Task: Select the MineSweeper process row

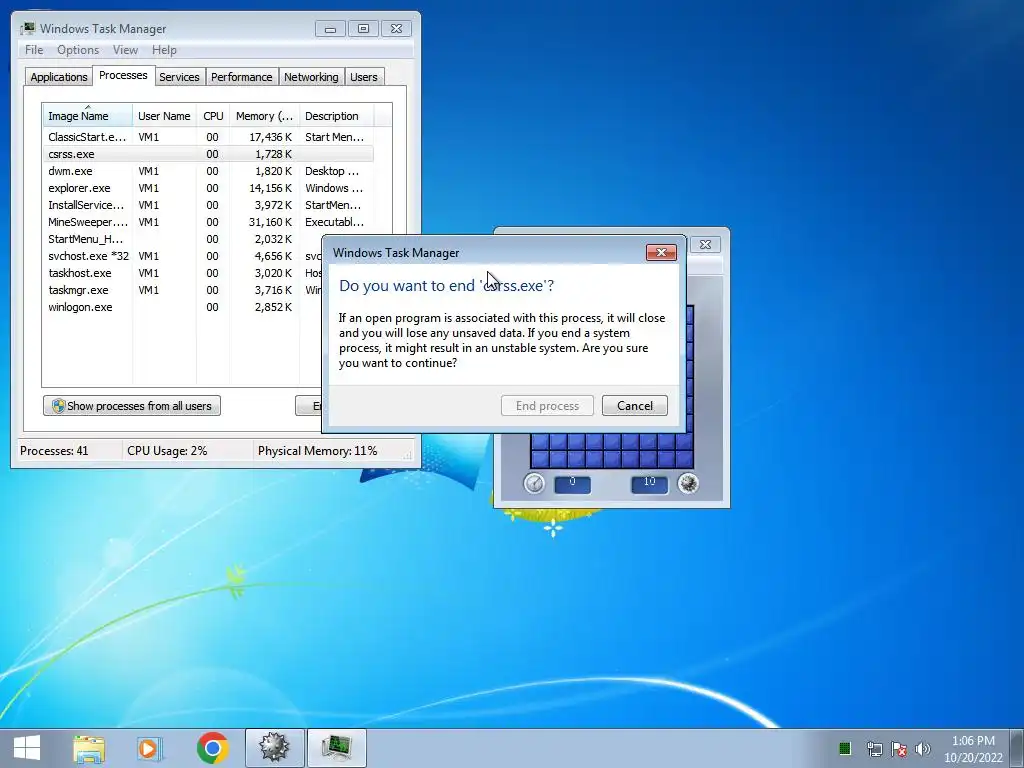Action: 208,222
